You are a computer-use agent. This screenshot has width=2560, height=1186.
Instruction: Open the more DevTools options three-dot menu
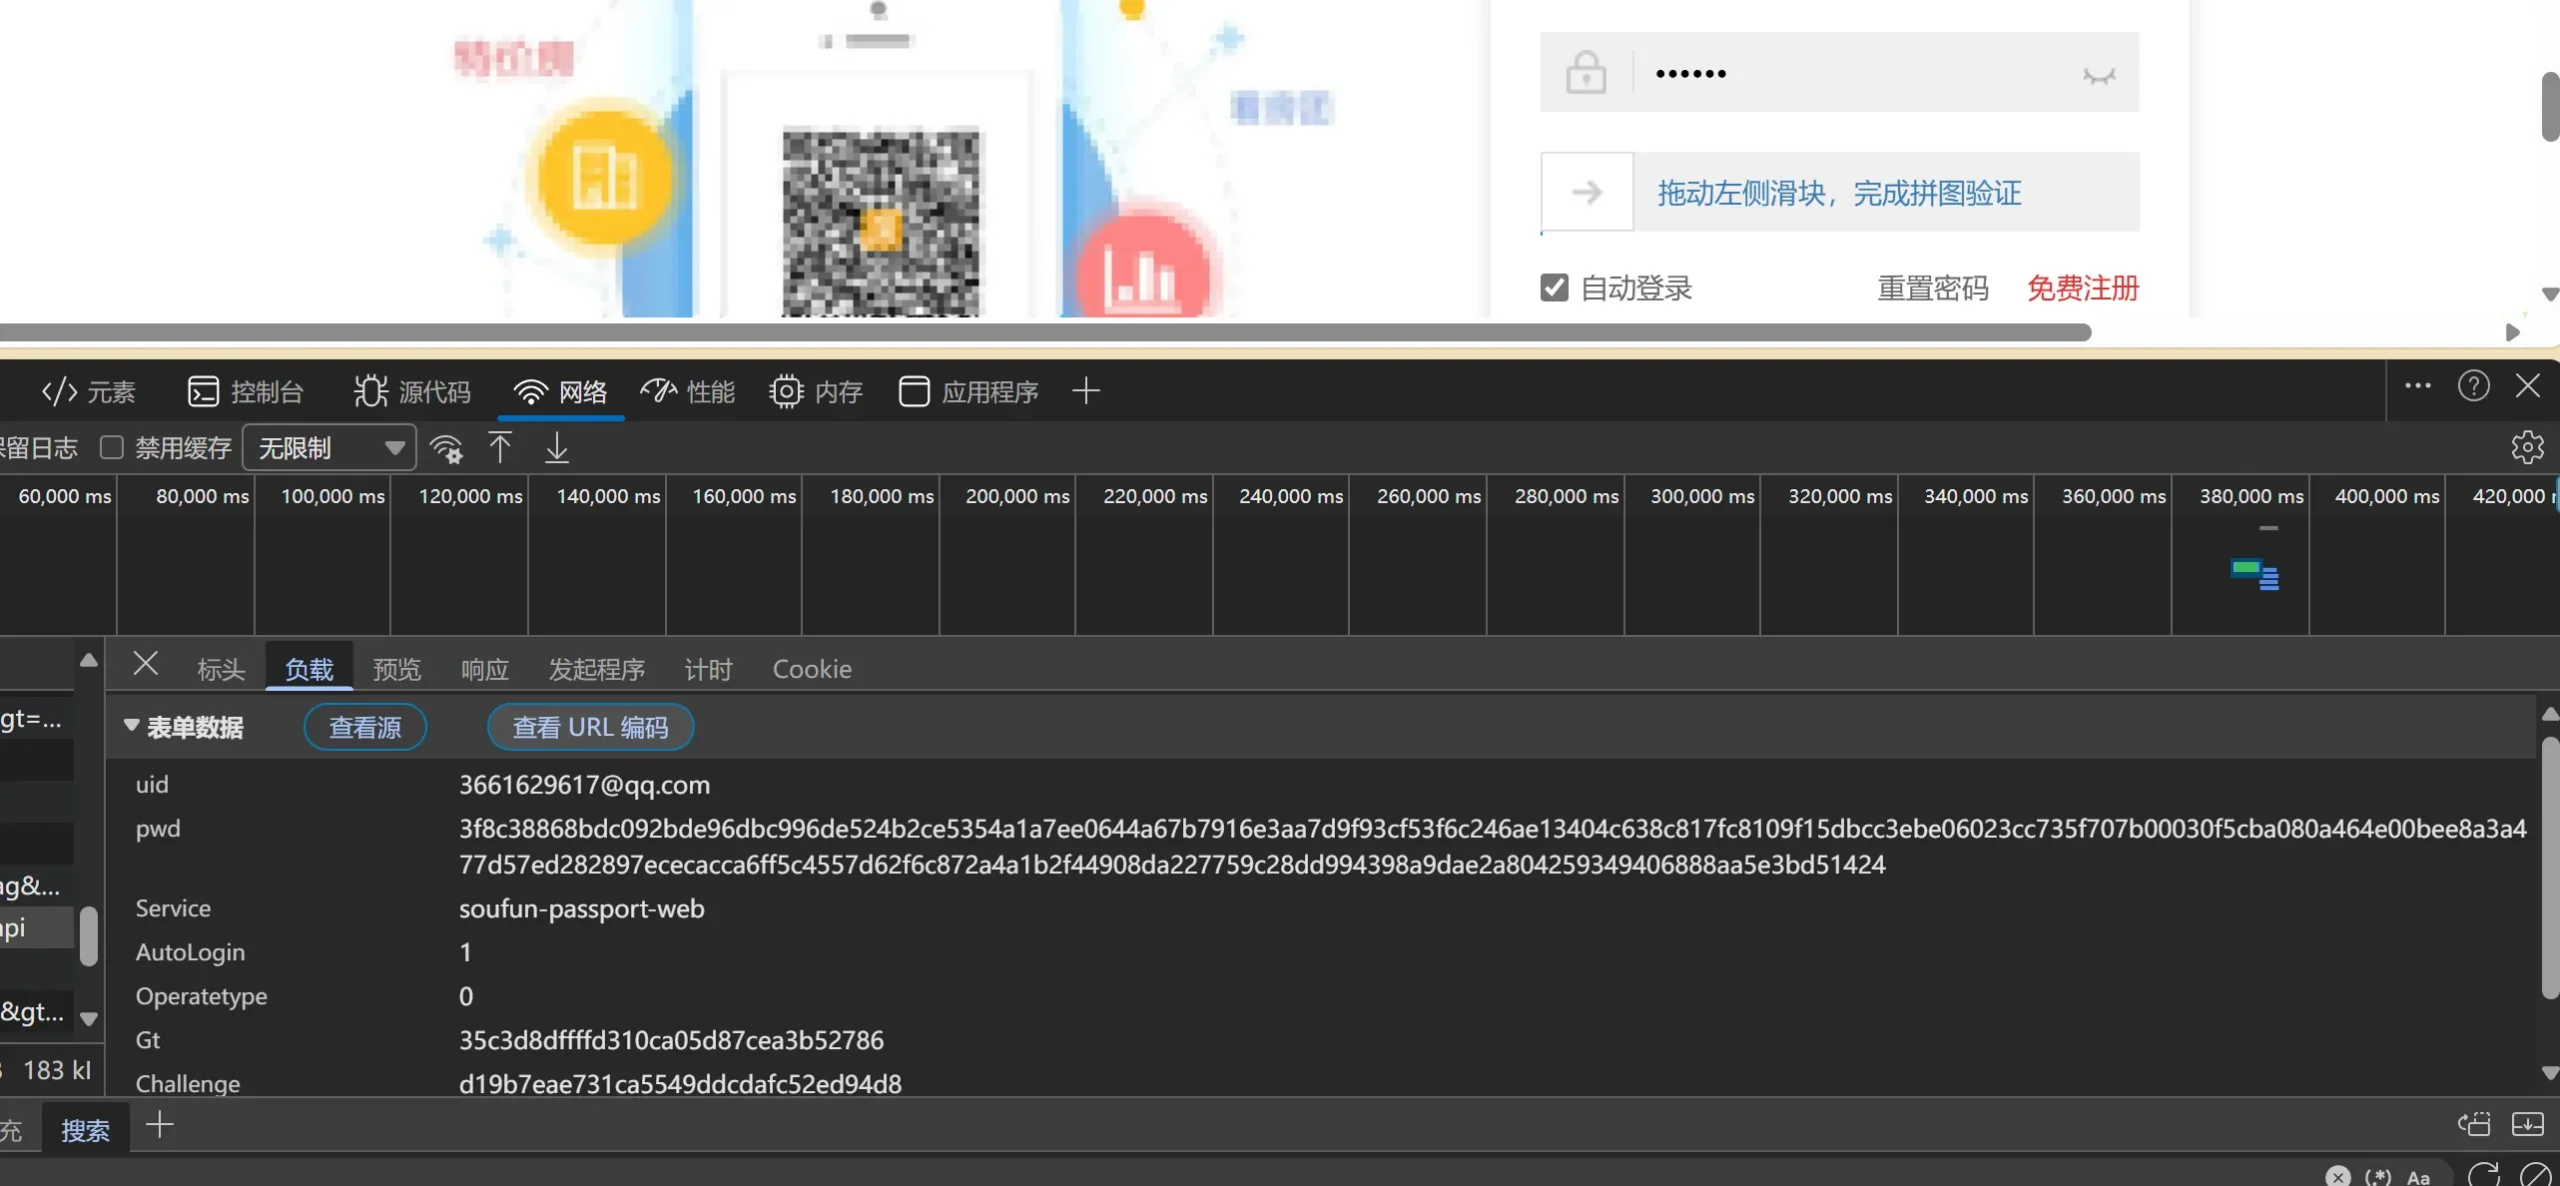tap(2418, 386)
